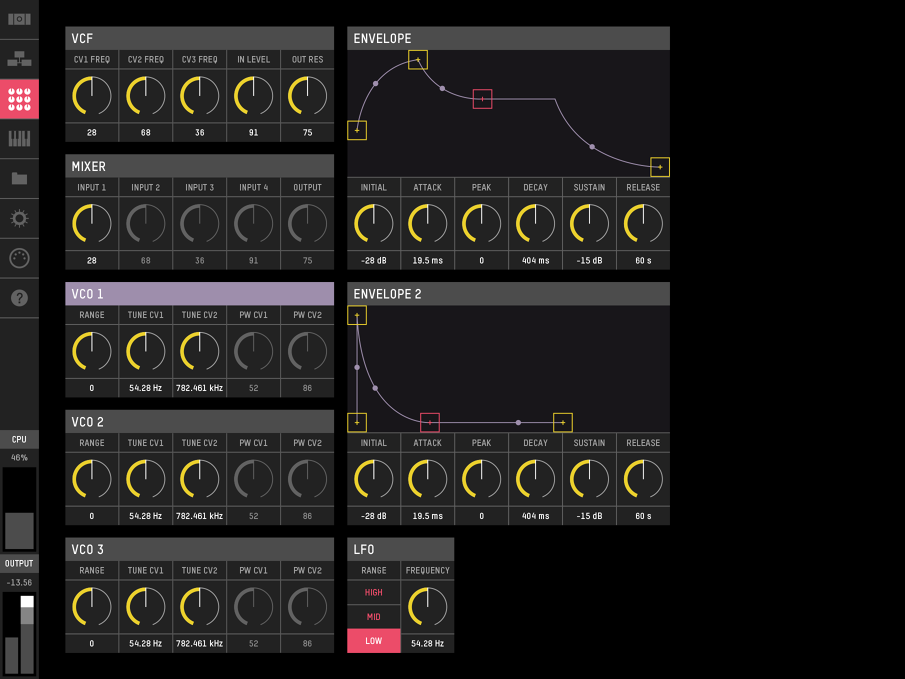Select the LOW LFO range option
Image resolution: width=905 pixels, height=679 pixels.
click(x=374, y=641)
